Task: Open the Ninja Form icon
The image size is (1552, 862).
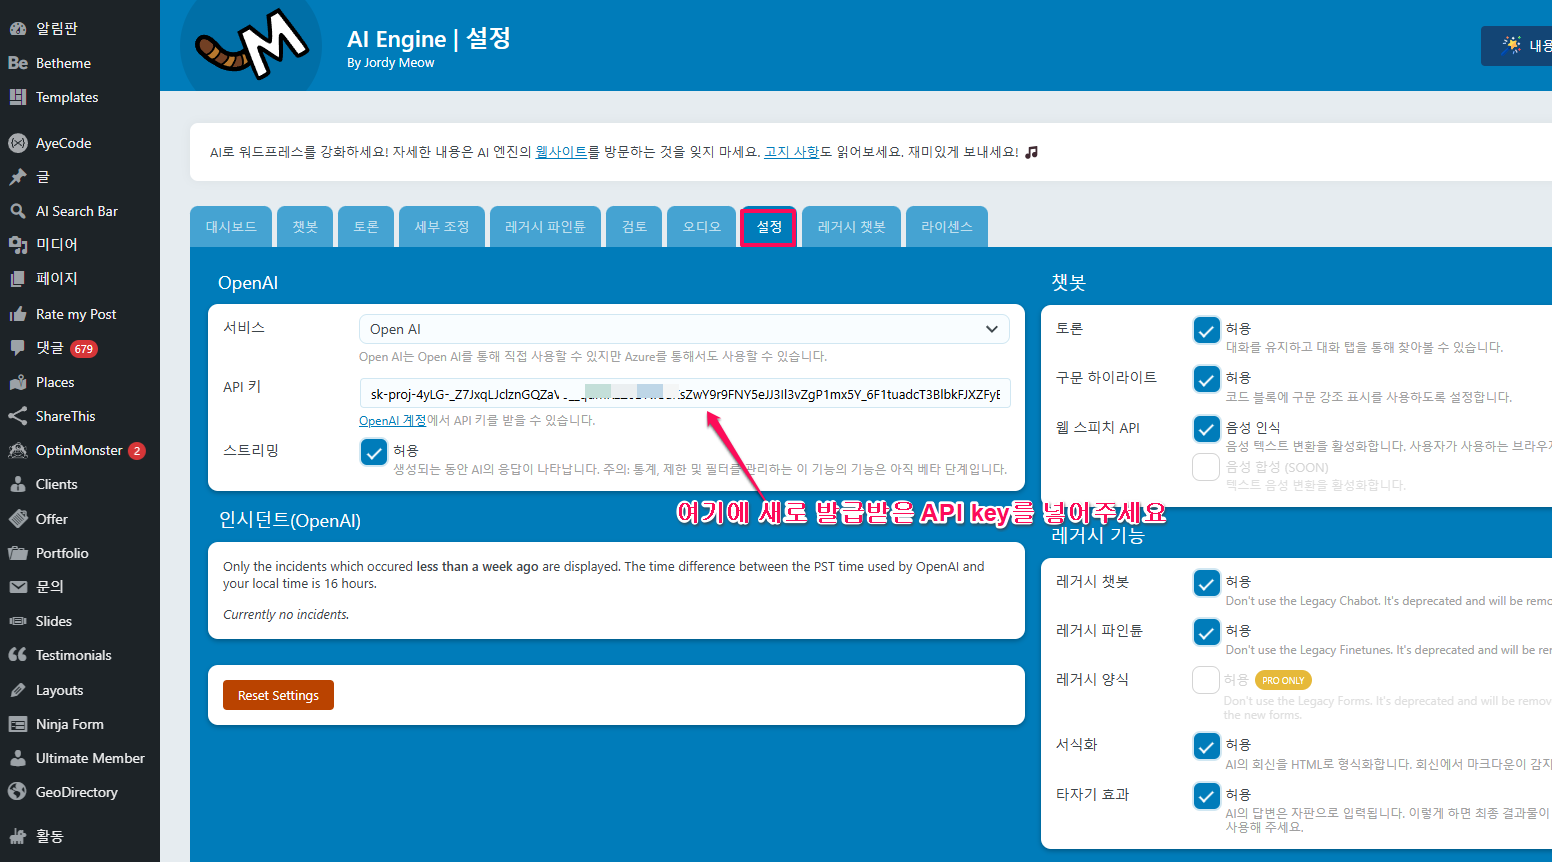Action: coord(18,724)
